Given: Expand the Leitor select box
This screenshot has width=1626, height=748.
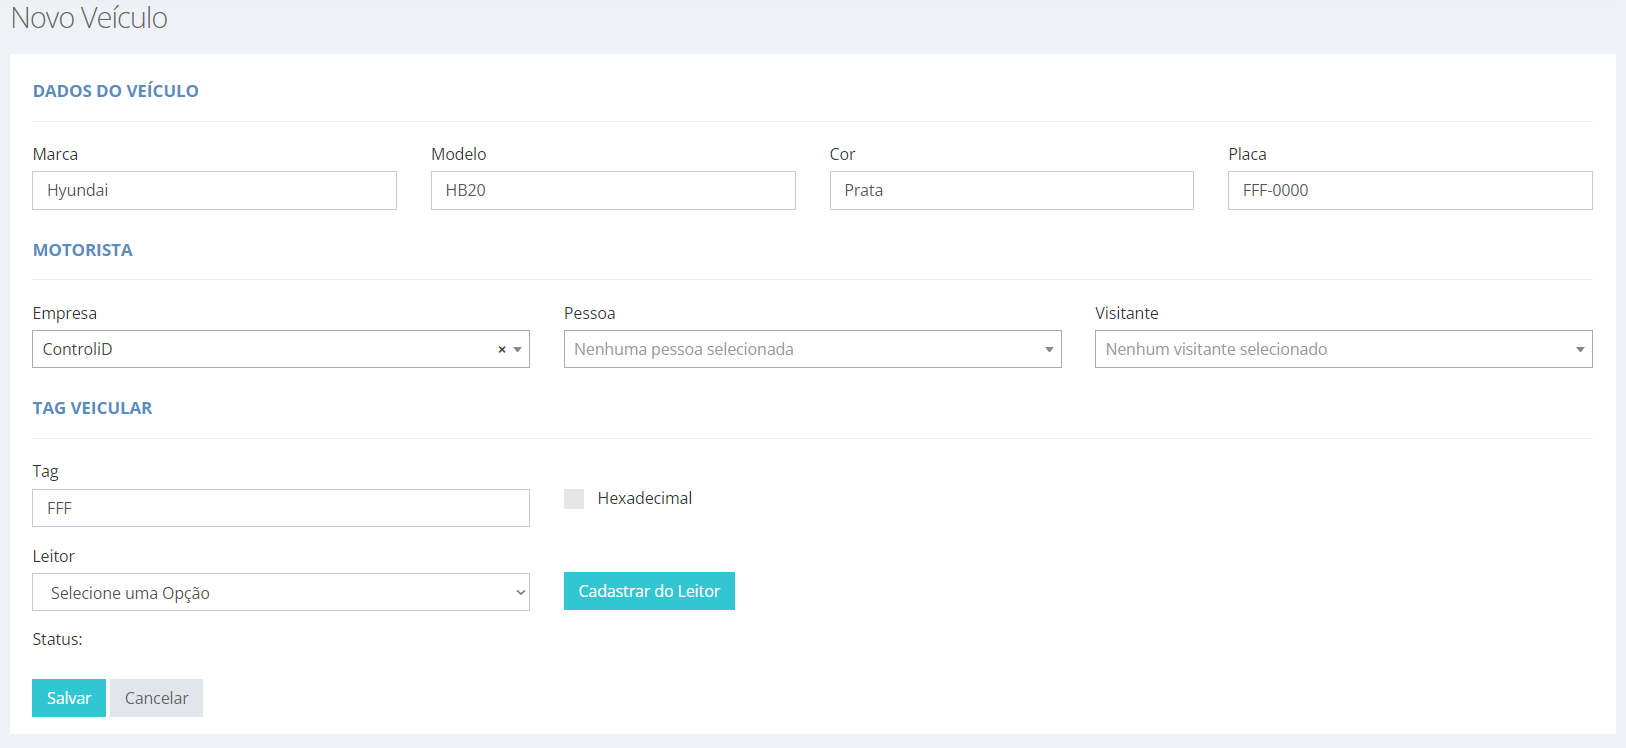Looking at the screenshot, I should tap(281, 592).
